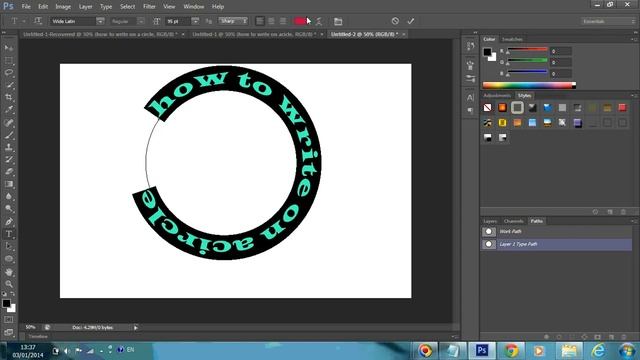The width and height of the screenshot is (640, 360).
Task: Click font size input field
Action: coord(178,21)
